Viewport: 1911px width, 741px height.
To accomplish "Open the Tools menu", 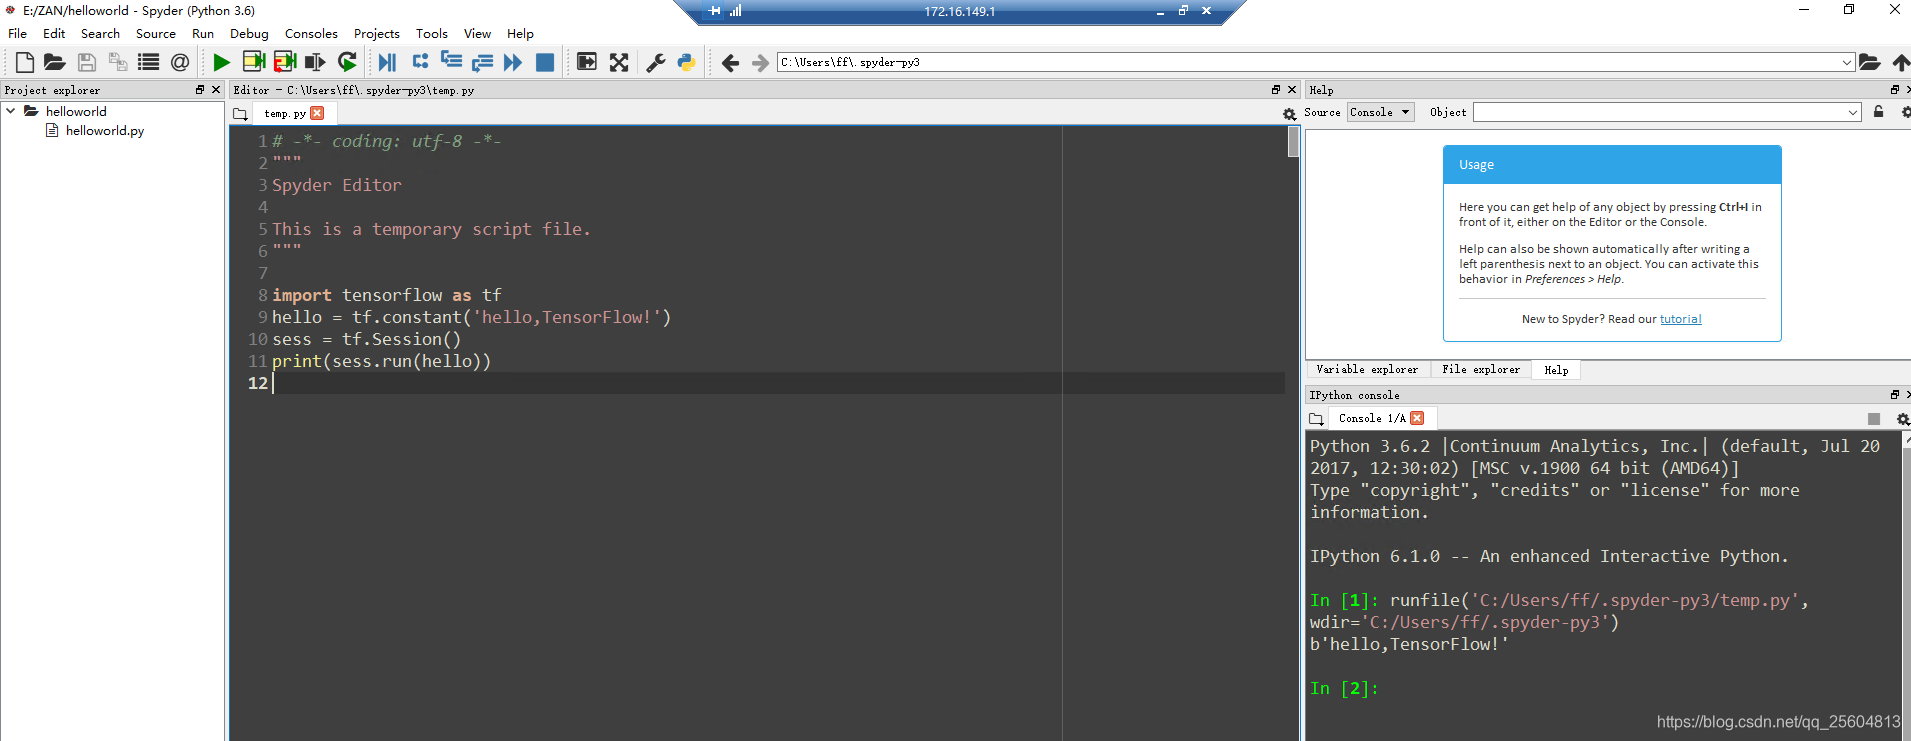I will 432,33.
